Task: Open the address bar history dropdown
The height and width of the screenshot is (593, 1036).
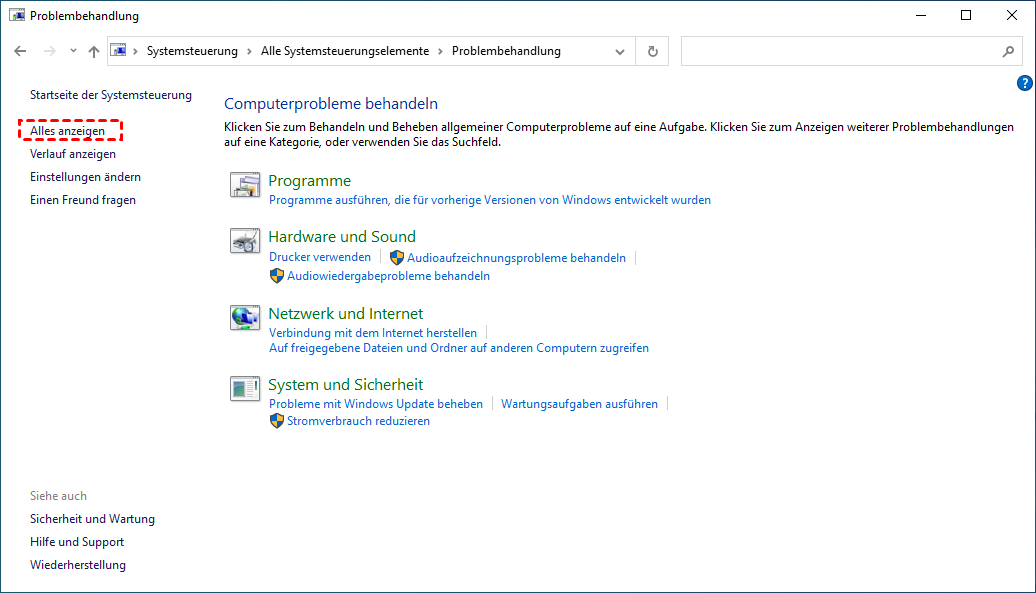Action: click(621, 51)
